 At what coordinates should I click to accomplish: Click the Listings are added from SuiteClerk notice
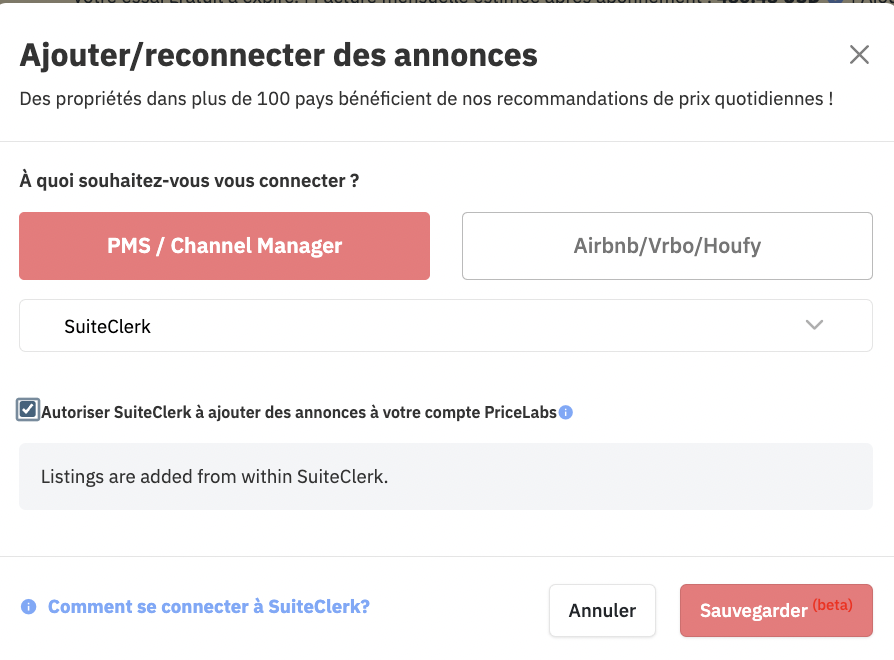coord(446,476)
